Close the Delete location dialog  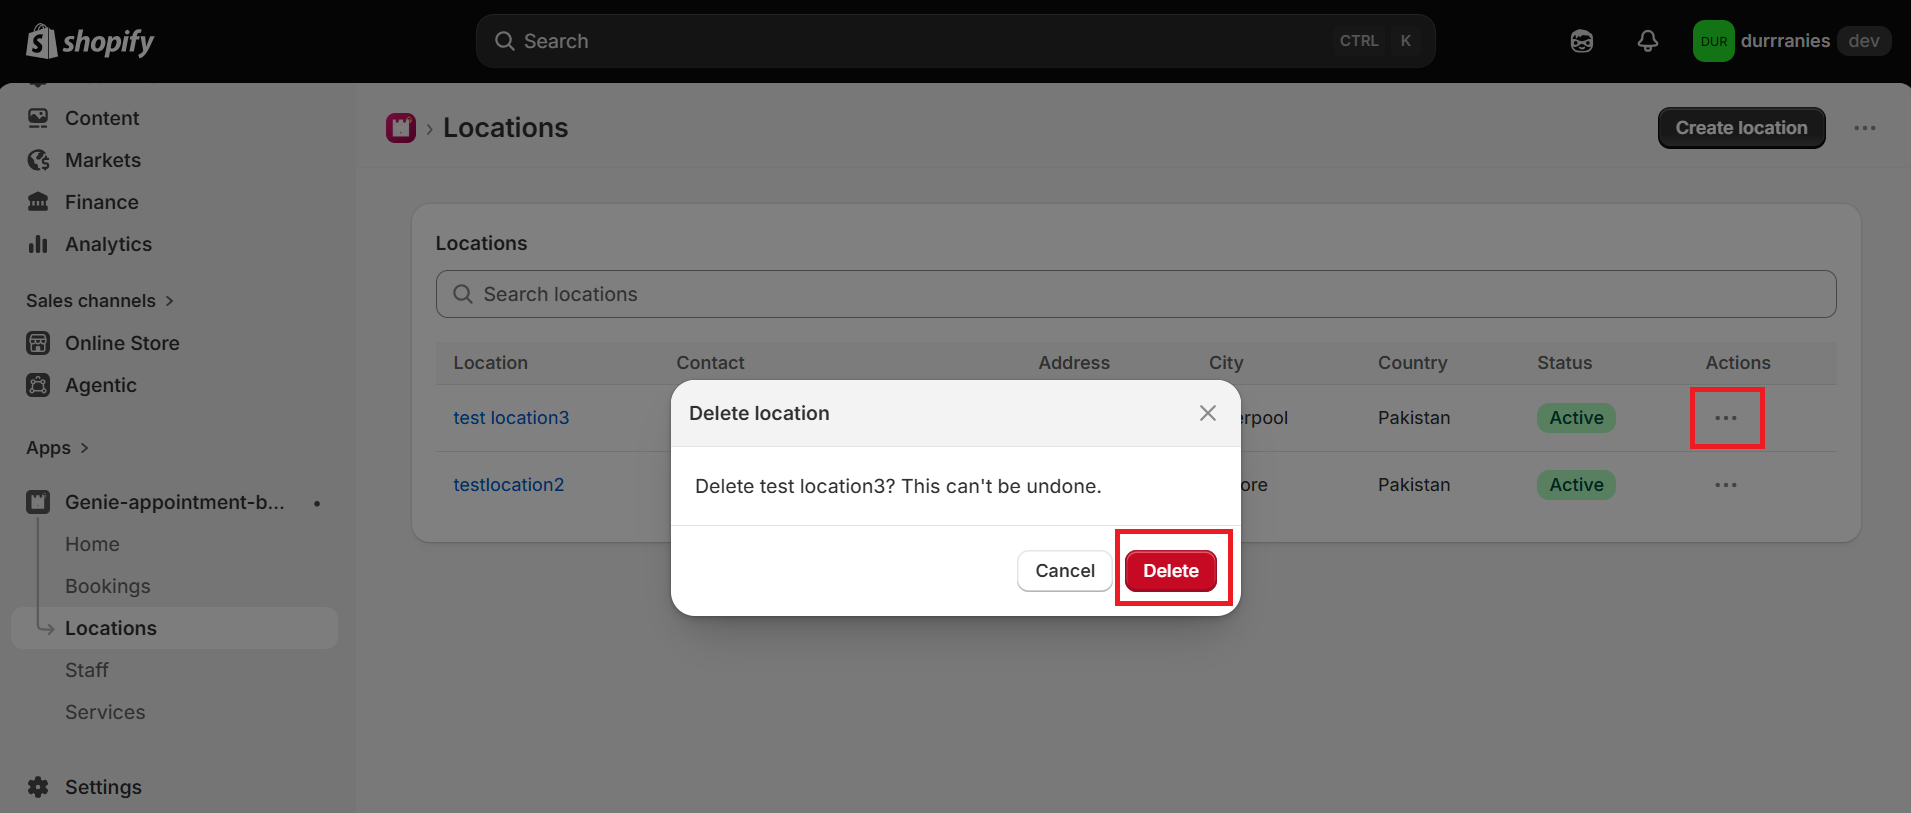click(1208, 413)
